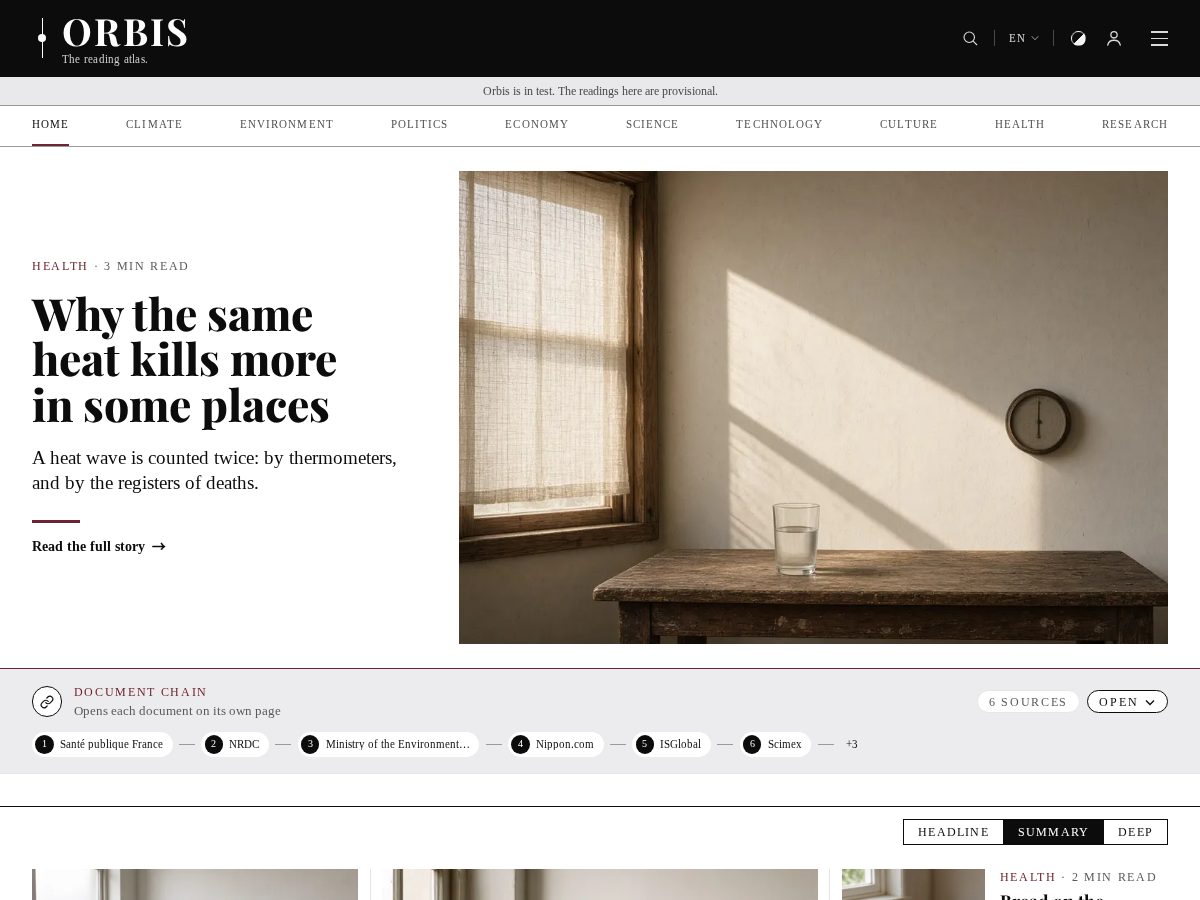Switch to Deep view mode
The image size is (1200, 900).
pyautogui.click(x=1135, y=832)
